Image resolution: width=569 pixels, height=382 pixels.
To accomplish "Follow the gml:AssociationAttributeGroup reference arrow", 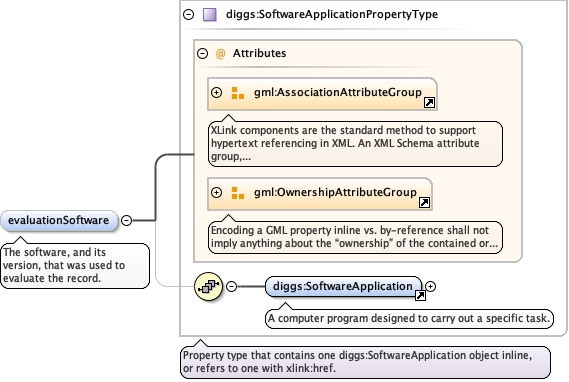I will (x=429, y=103).
